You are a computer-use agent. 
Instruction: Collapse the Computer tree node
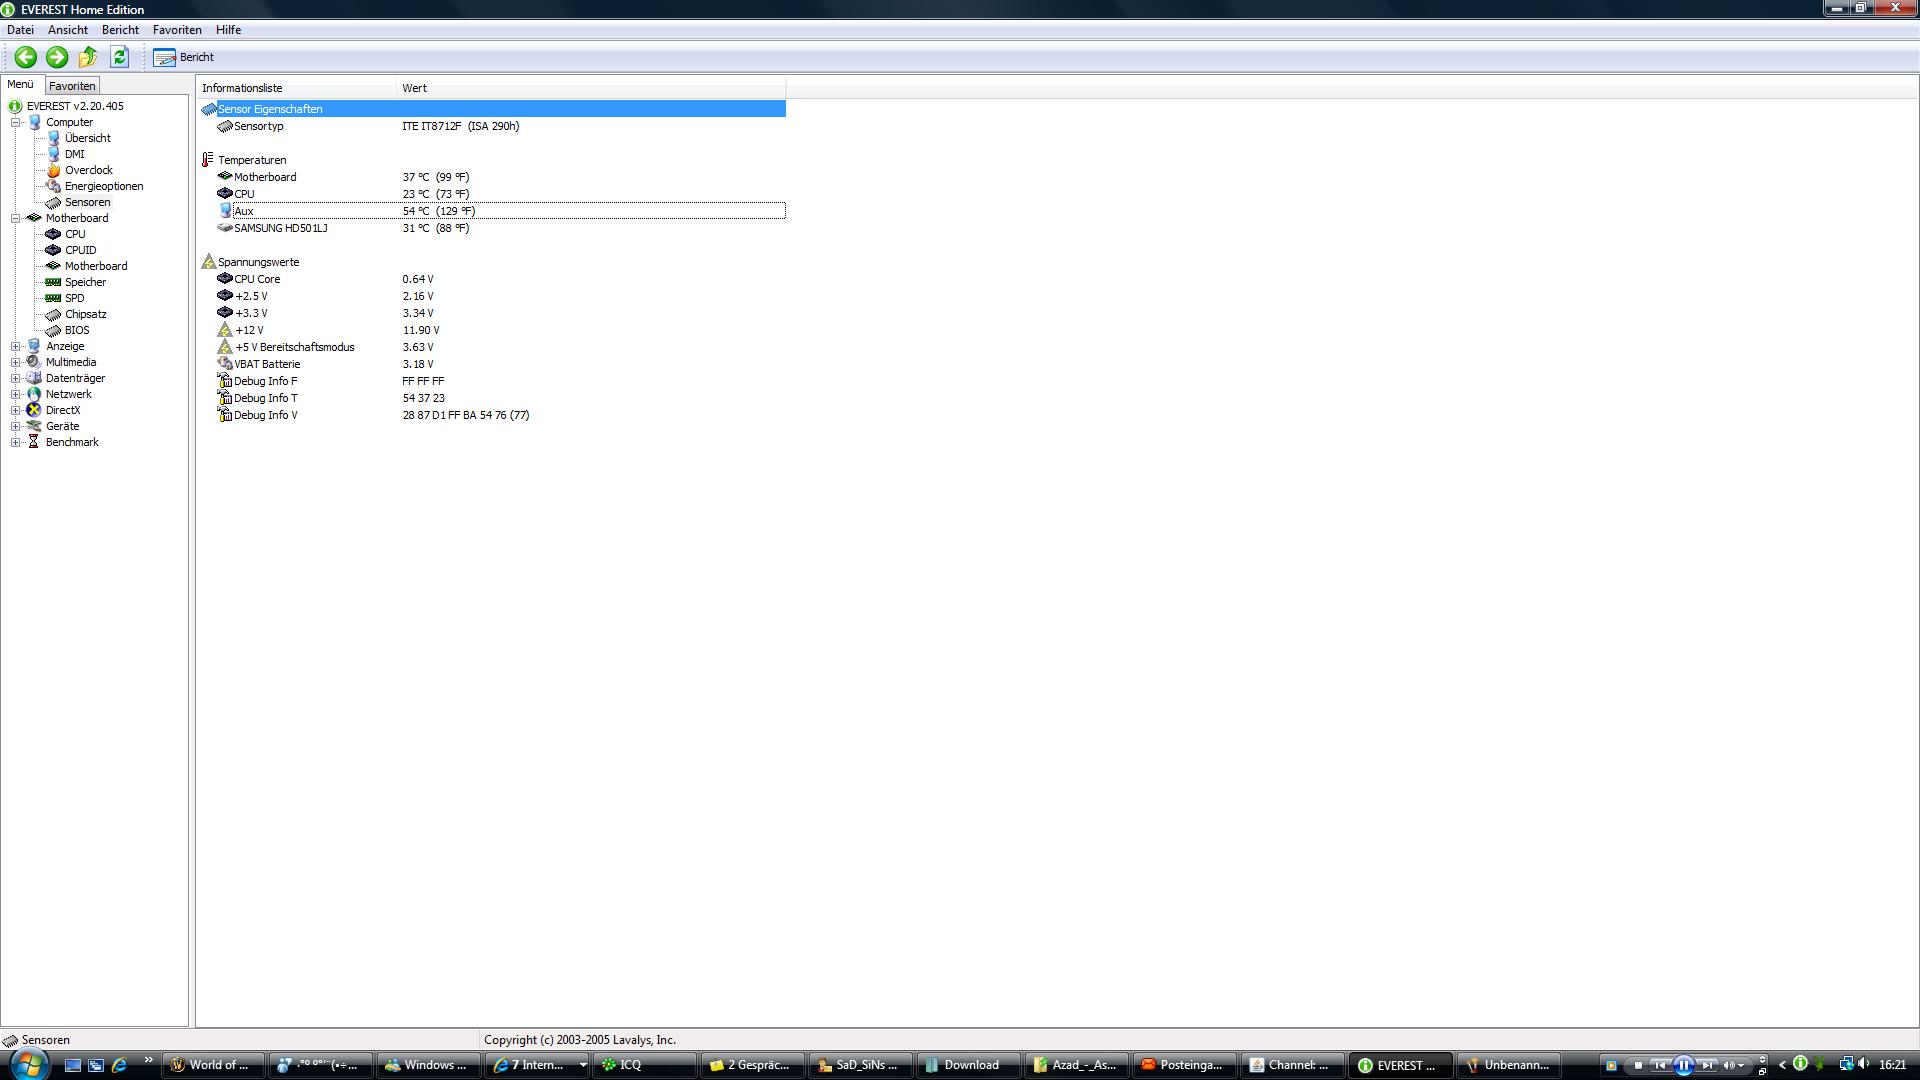[16, 122]
